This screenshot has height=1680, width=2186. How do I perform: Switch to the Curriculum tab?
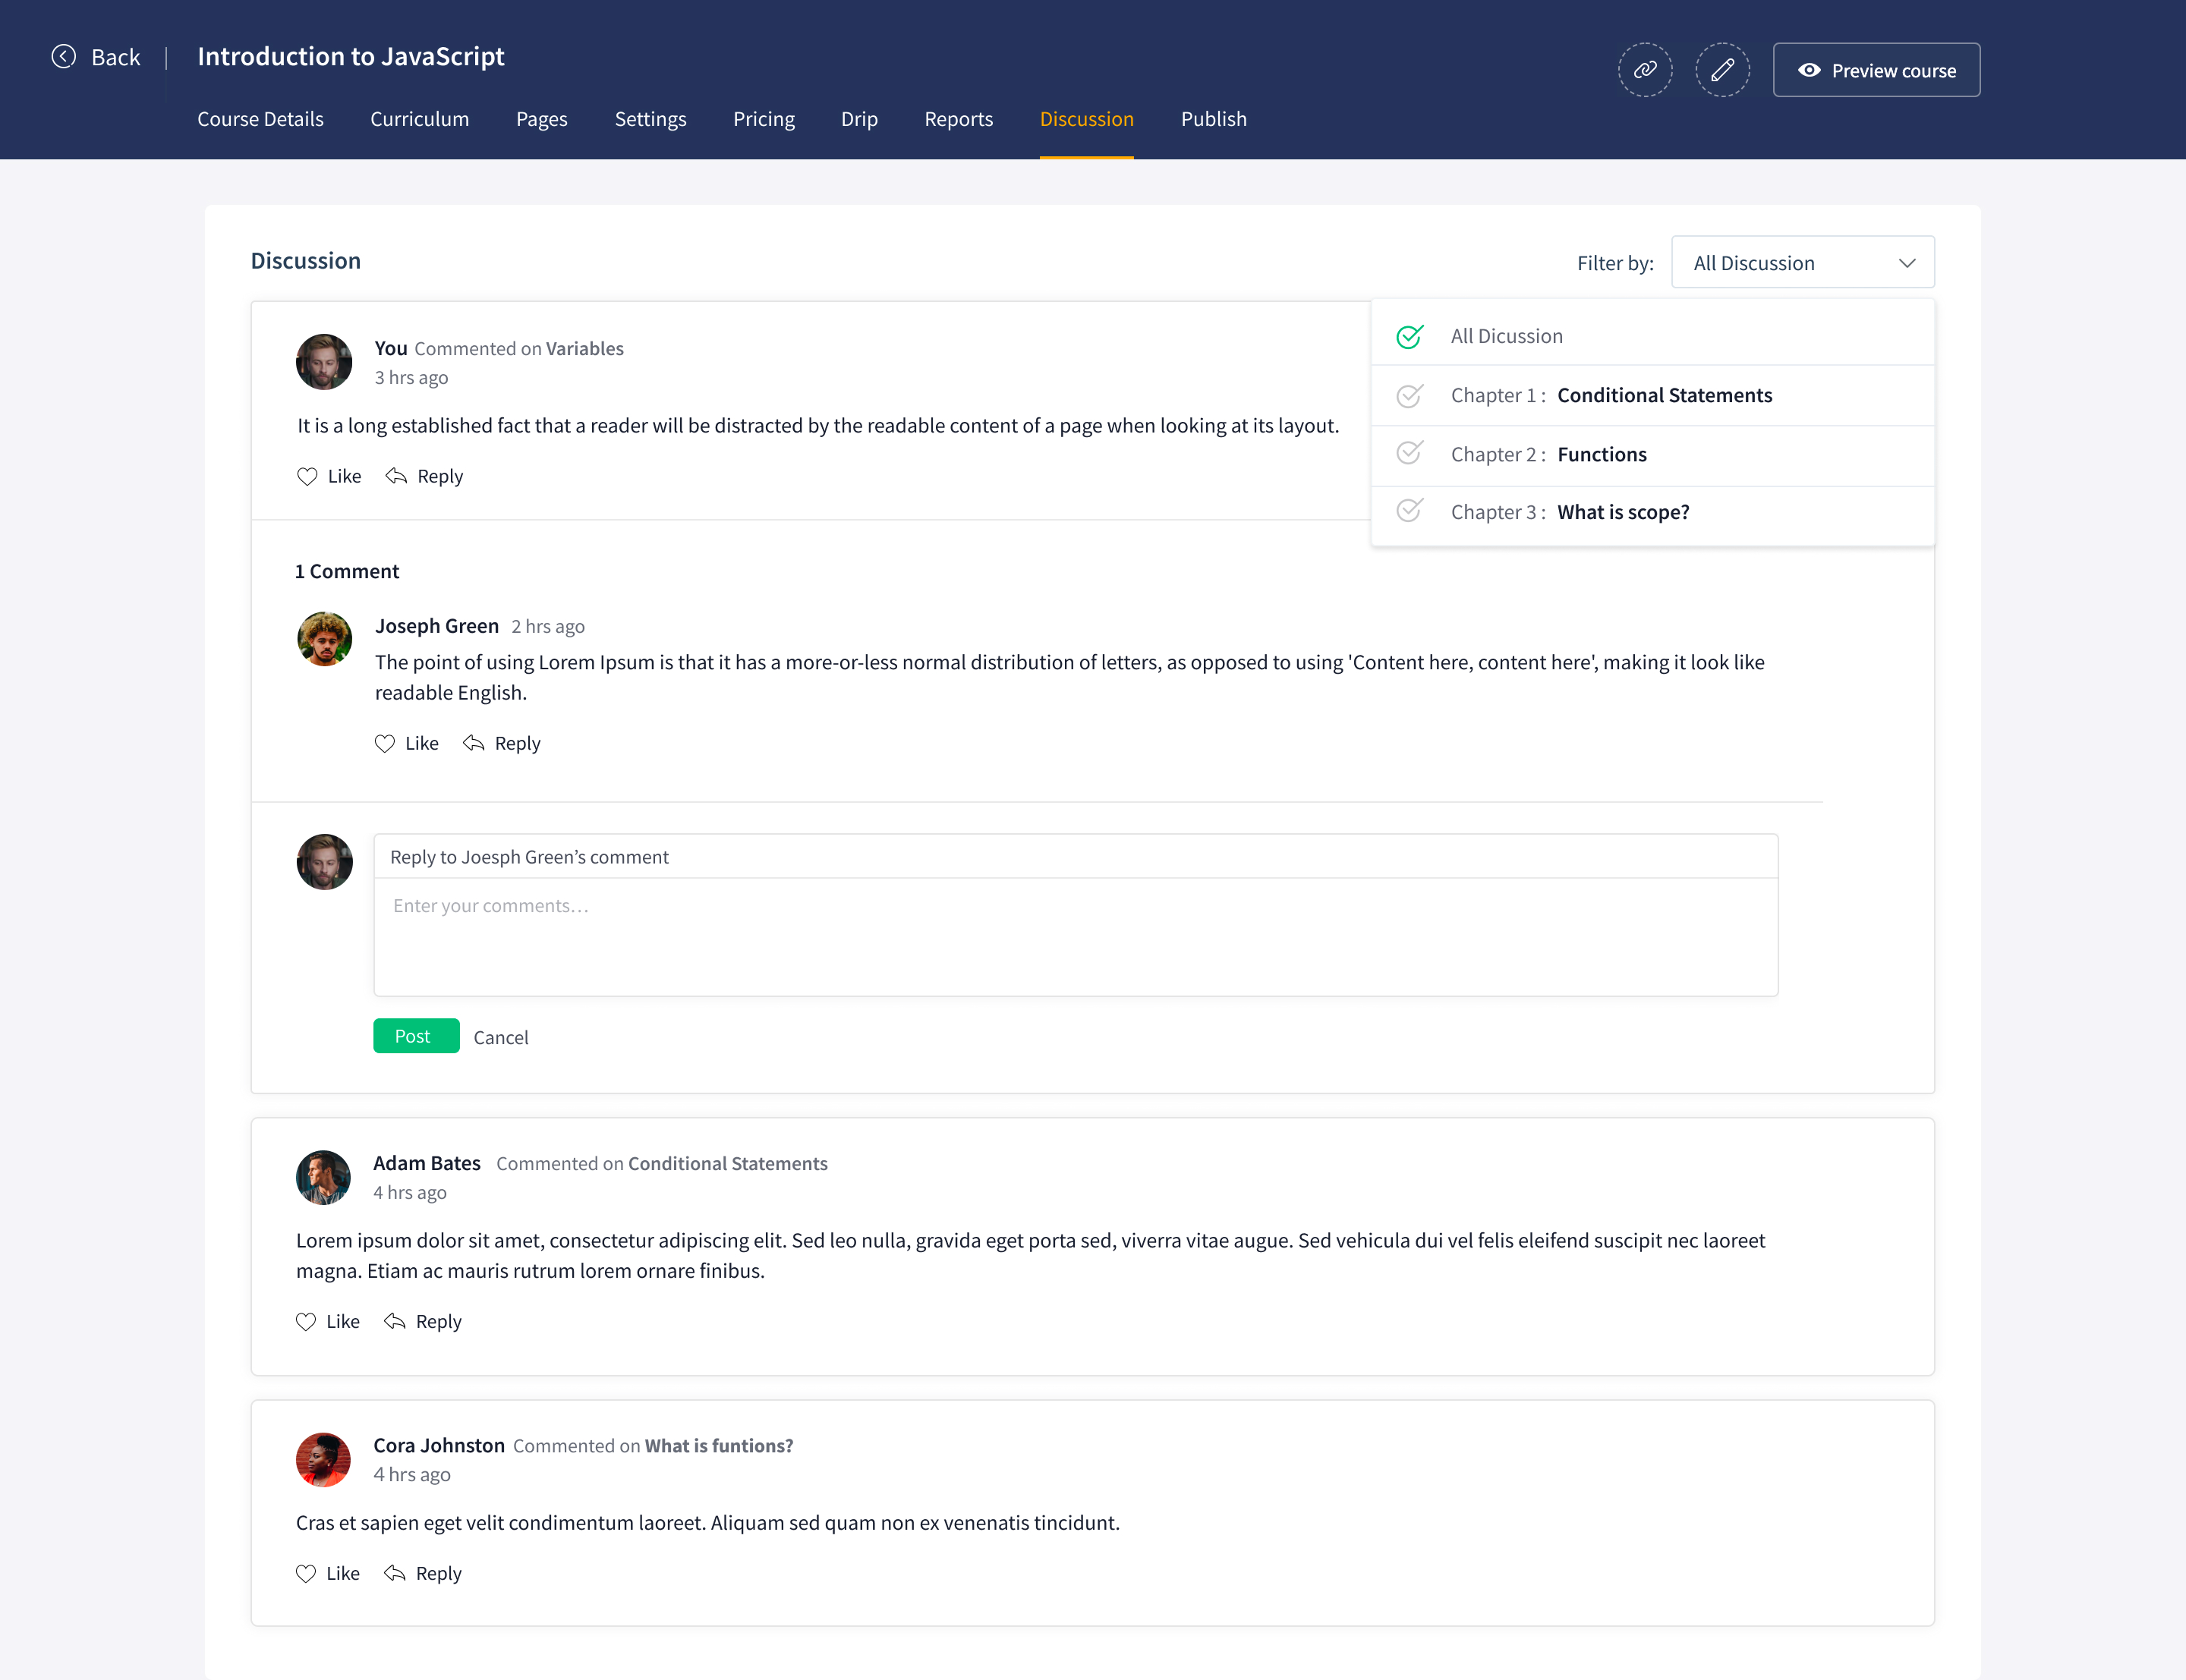click(x=419, y=119)
